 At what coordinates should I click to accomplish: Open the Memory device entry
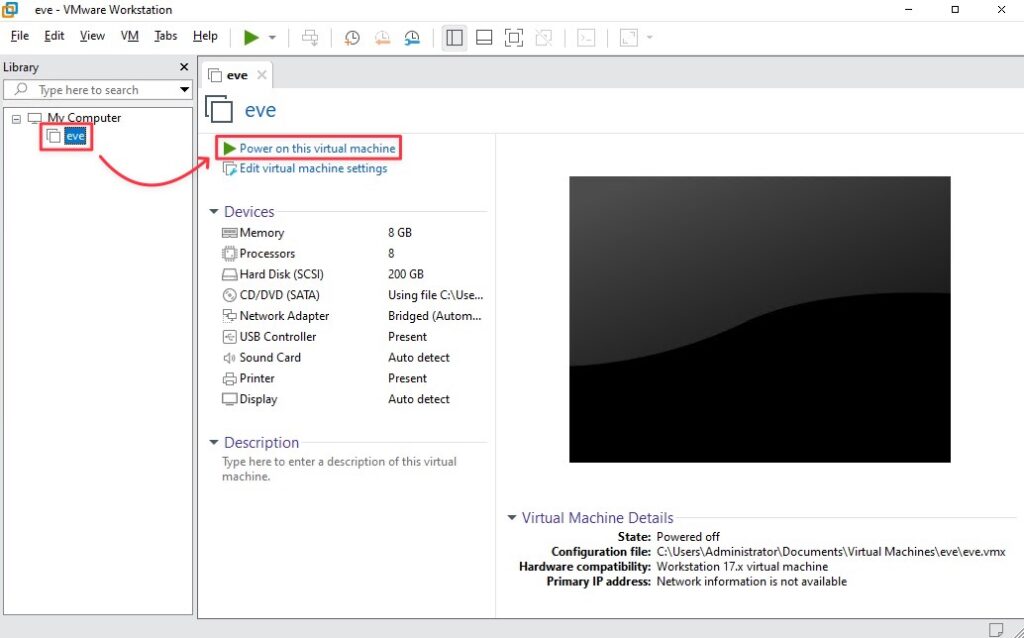(261, 232)
